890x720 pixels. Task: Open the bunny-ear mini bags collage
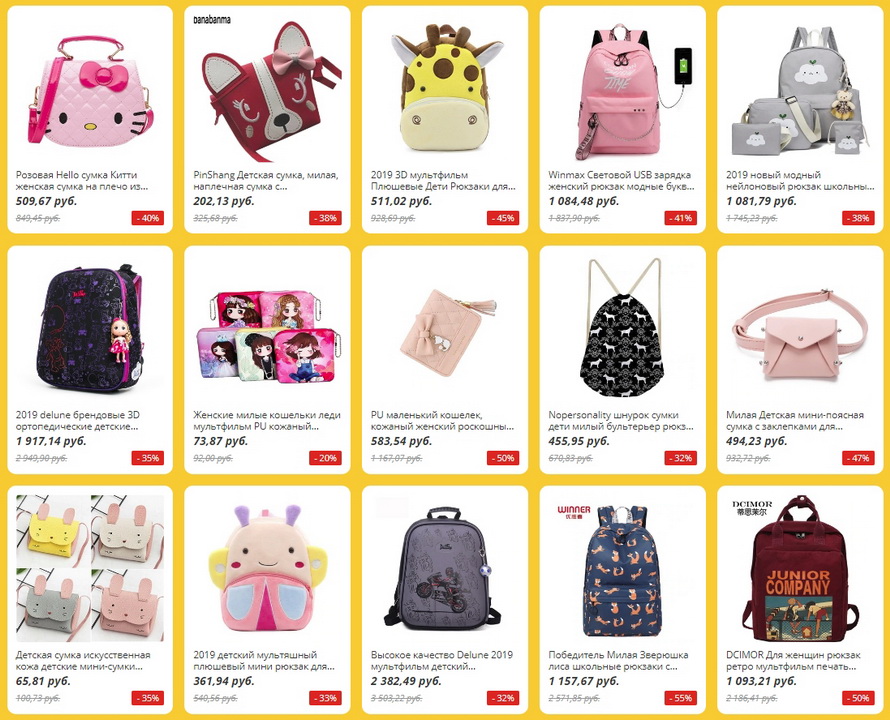pos(90,569)
